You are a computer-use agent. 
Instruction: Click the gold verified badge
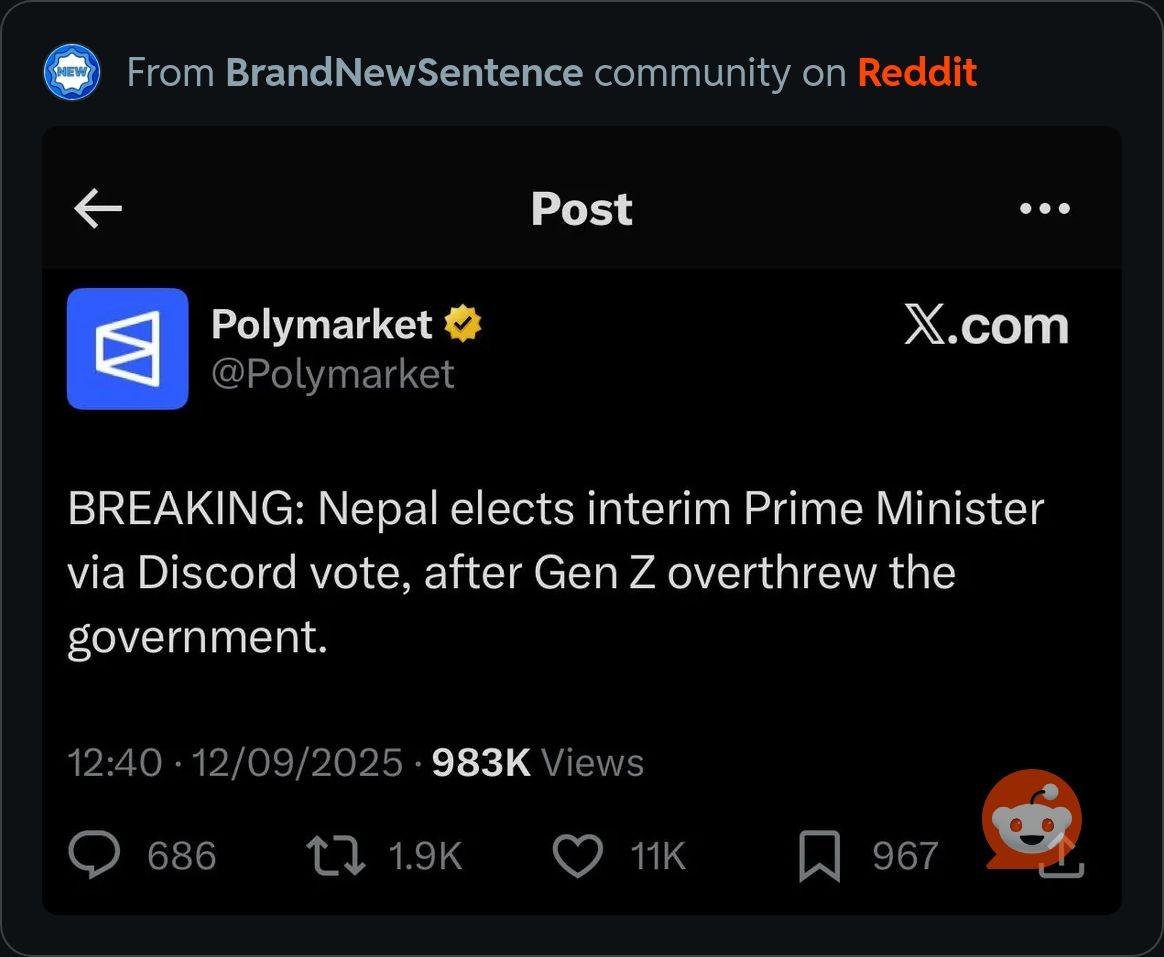(462, 325)
